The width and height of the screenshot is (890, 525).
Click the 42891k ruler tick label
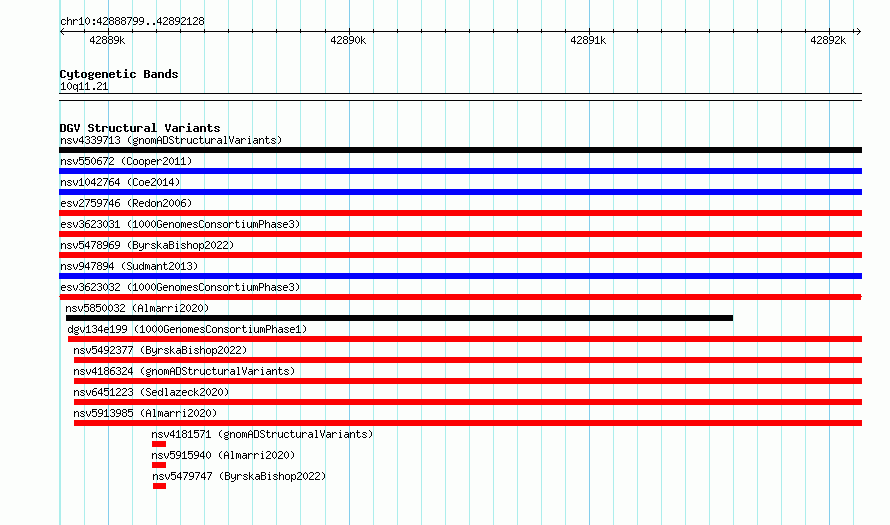click(588, 40)
